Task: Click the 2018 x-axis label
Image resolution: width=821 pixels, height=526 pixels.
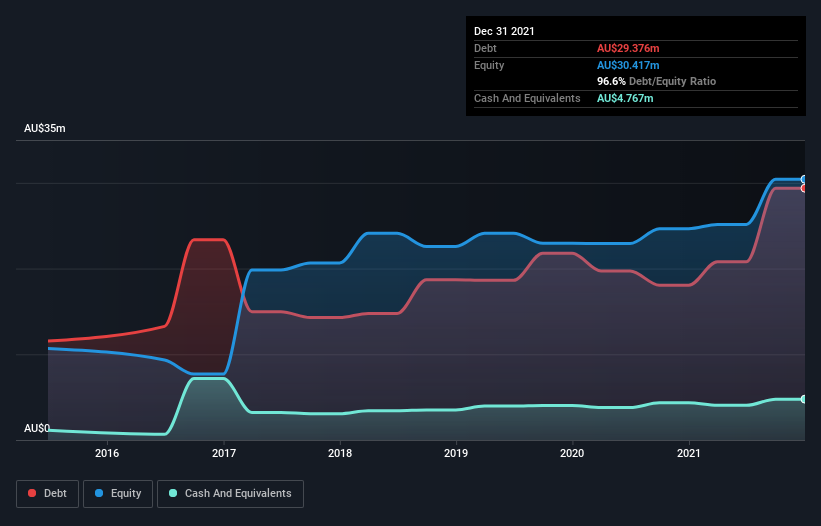Action: tap(340, 453)
